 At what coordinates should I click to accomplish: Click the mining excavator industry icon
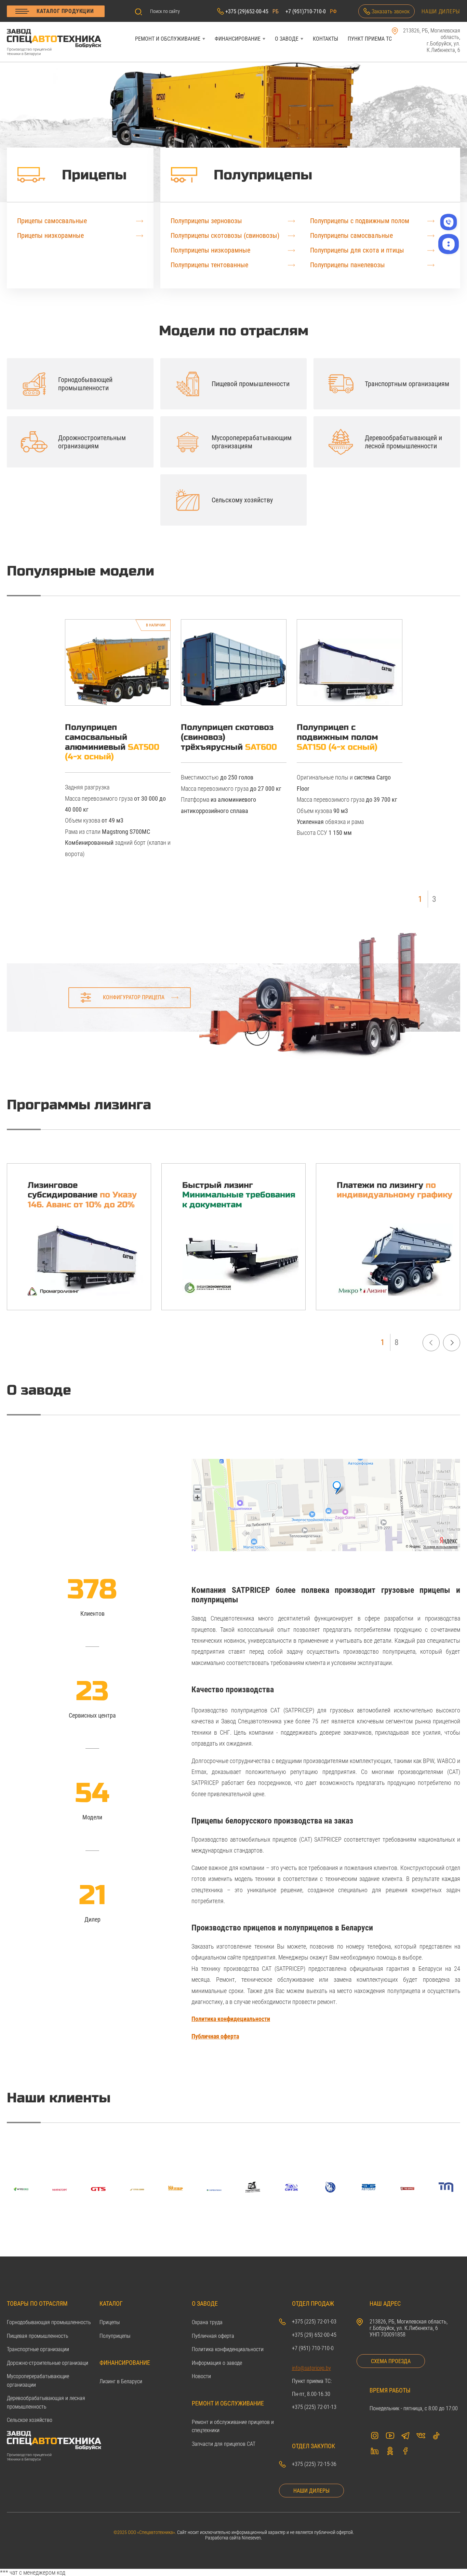(34, 384)
